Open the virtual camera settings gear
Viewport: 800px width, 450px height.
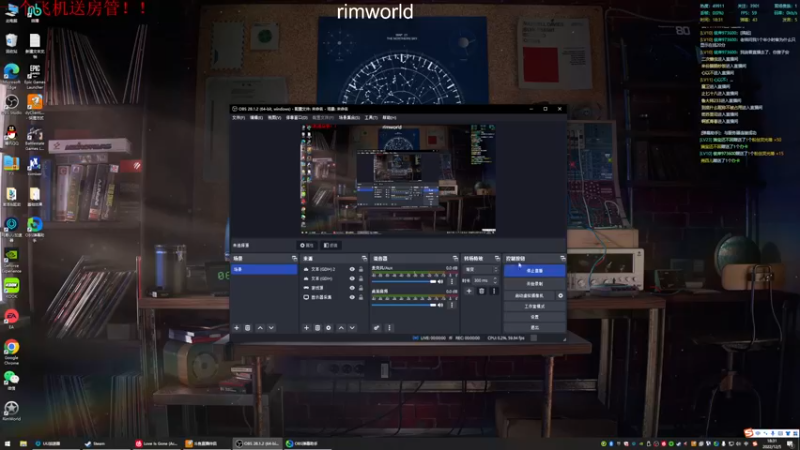(560, 295)
